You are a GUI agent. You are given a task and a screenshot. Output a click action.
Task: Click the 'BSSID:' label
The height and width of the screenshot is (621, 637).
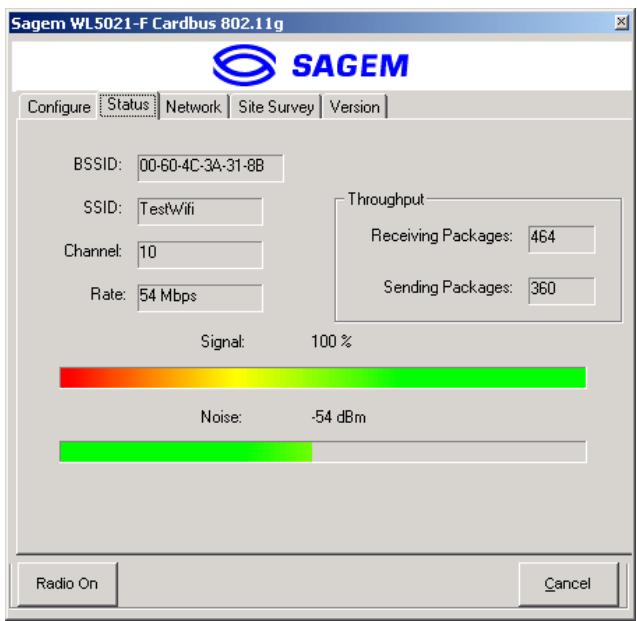tap(98, 164)
